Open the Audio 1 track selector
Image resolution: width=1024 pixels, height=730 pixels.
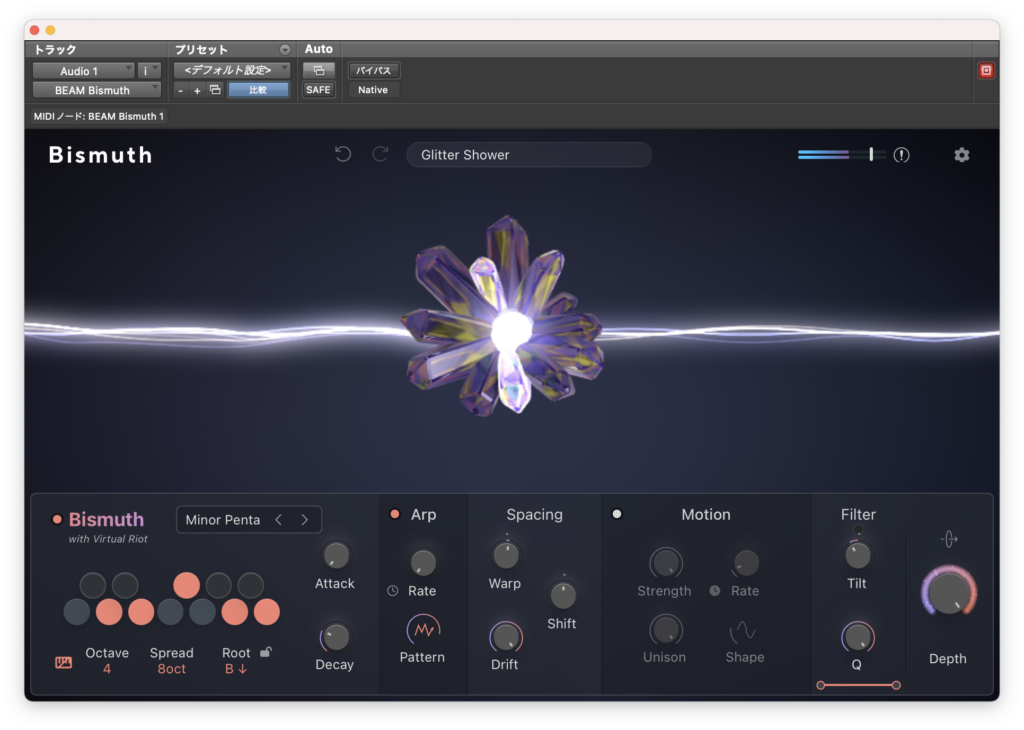tap(84, 71)
